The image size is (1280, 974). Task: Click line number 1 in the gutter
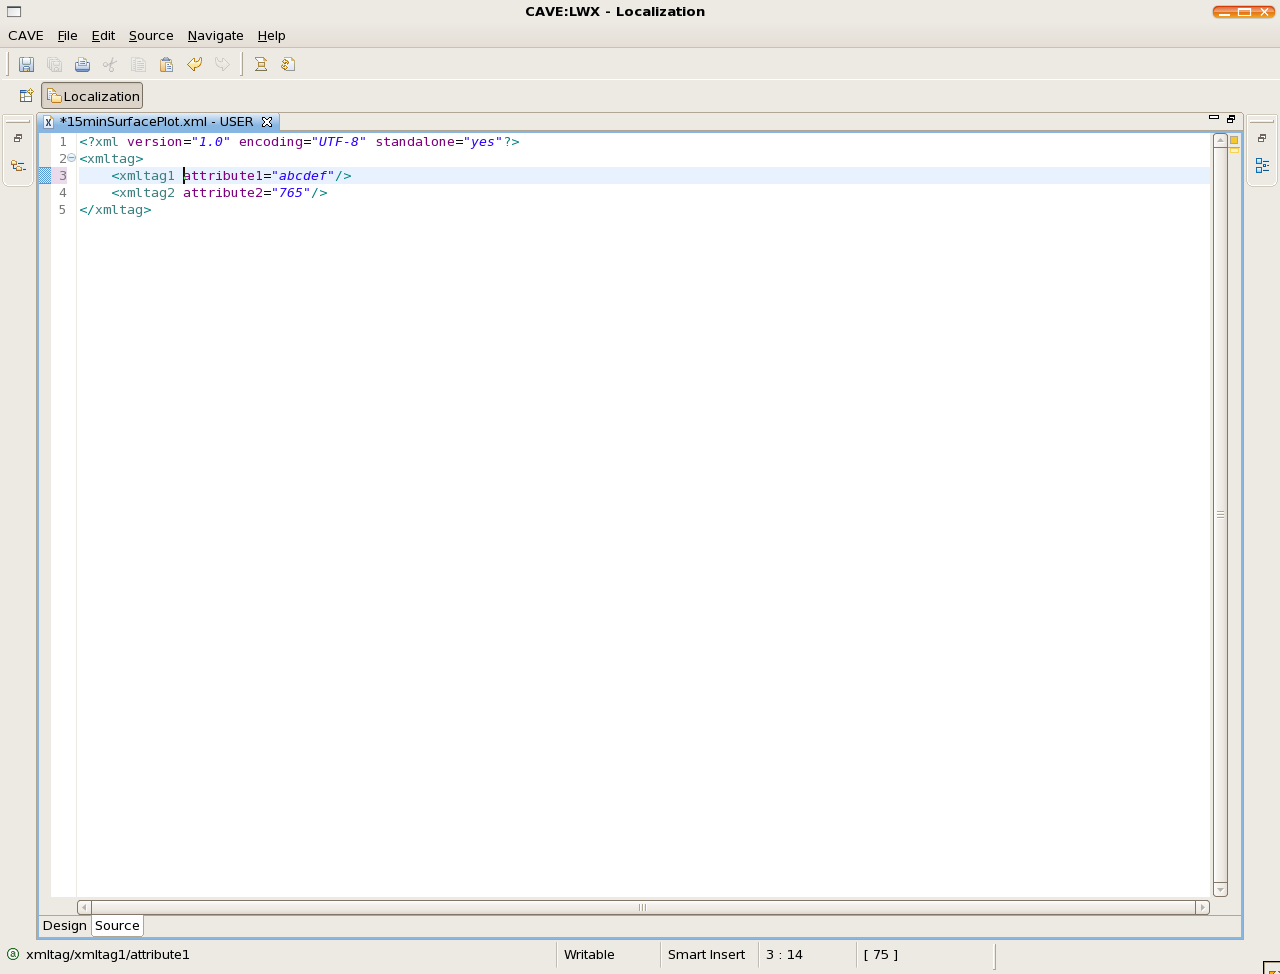coord(63,142)
